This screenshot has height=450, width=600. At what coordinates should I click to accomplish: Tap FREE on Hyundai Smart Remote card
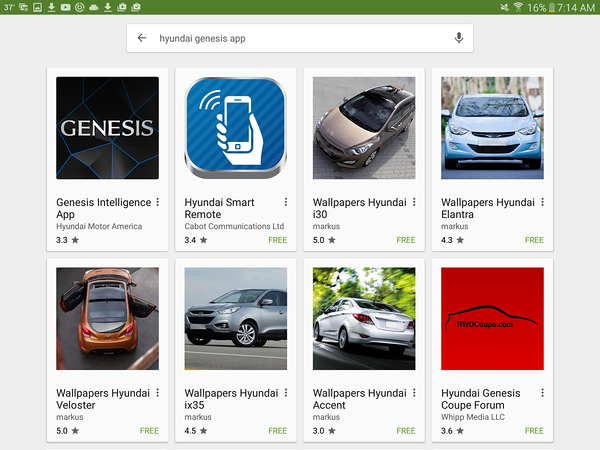point(277,240)
